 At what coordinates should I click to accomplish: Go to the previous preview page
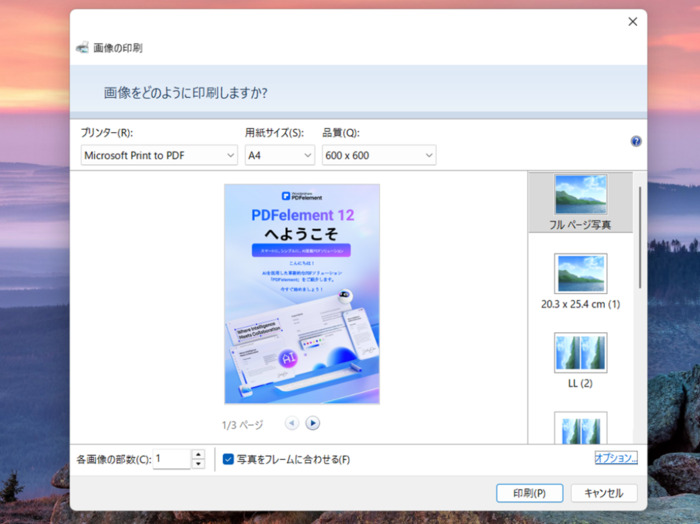click(292, 423)
